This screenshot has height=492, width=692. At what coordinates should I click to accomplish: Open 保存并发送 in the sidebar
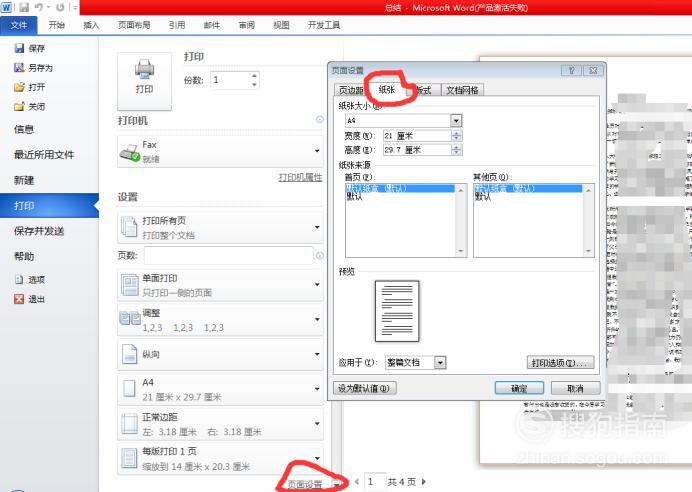pyautogui.click(x=39, y=231)
